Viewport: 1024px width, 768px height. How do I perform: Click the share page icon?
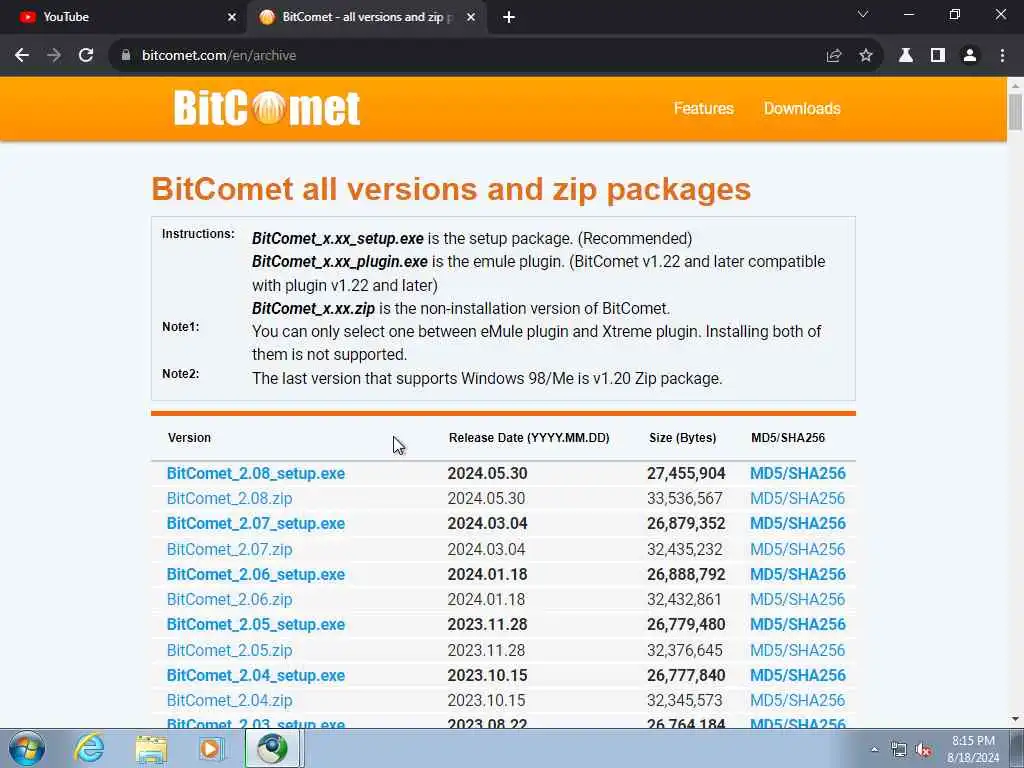(x=833, y=56)
